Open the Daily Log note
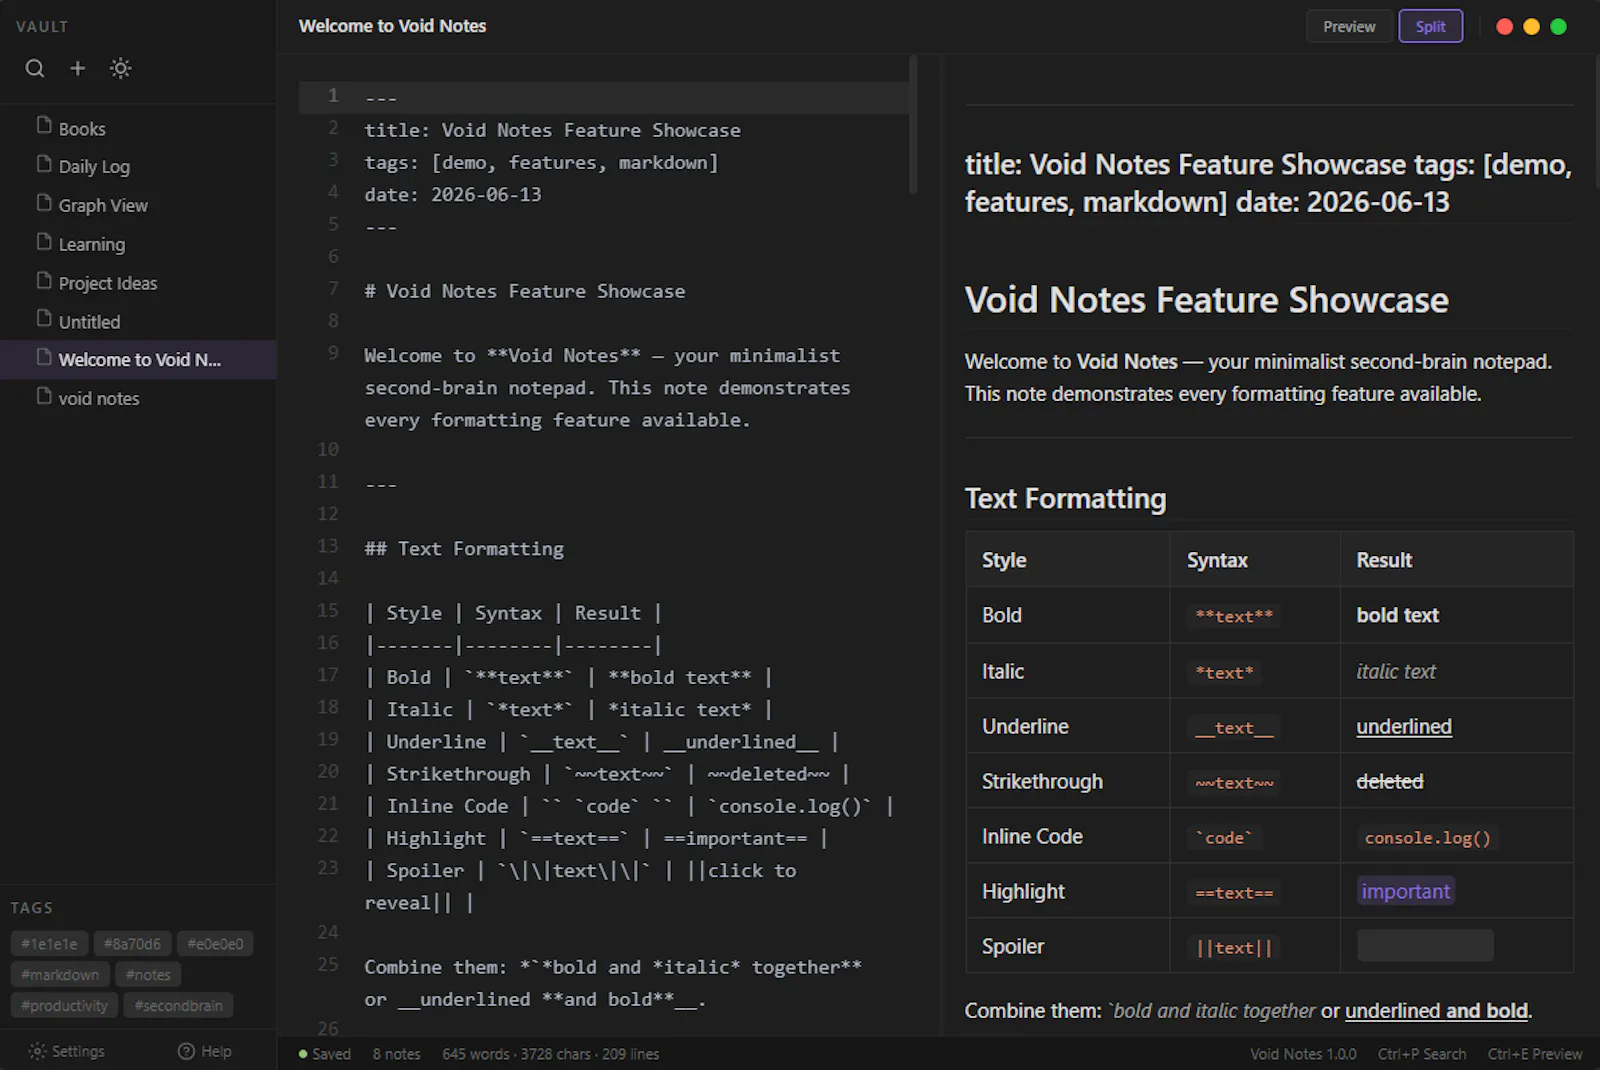The image size is (1600, 1070). click(138, 166)
